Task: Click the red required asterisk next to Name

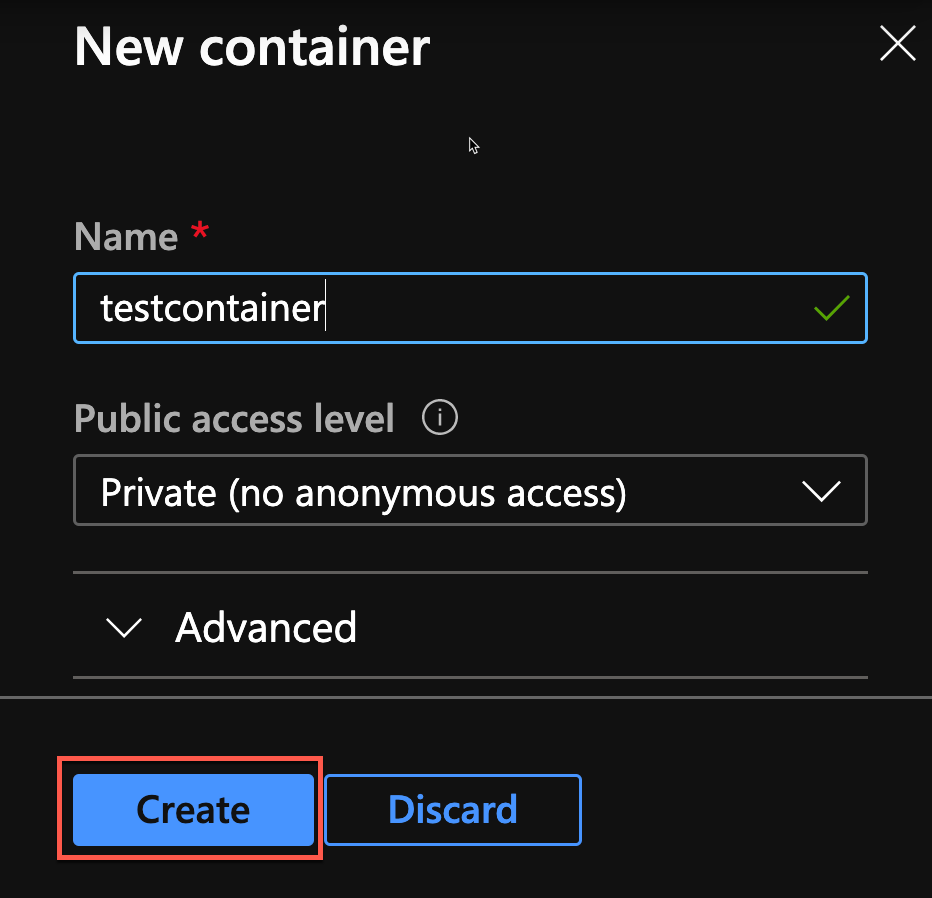Action: [x=200, y=234]
